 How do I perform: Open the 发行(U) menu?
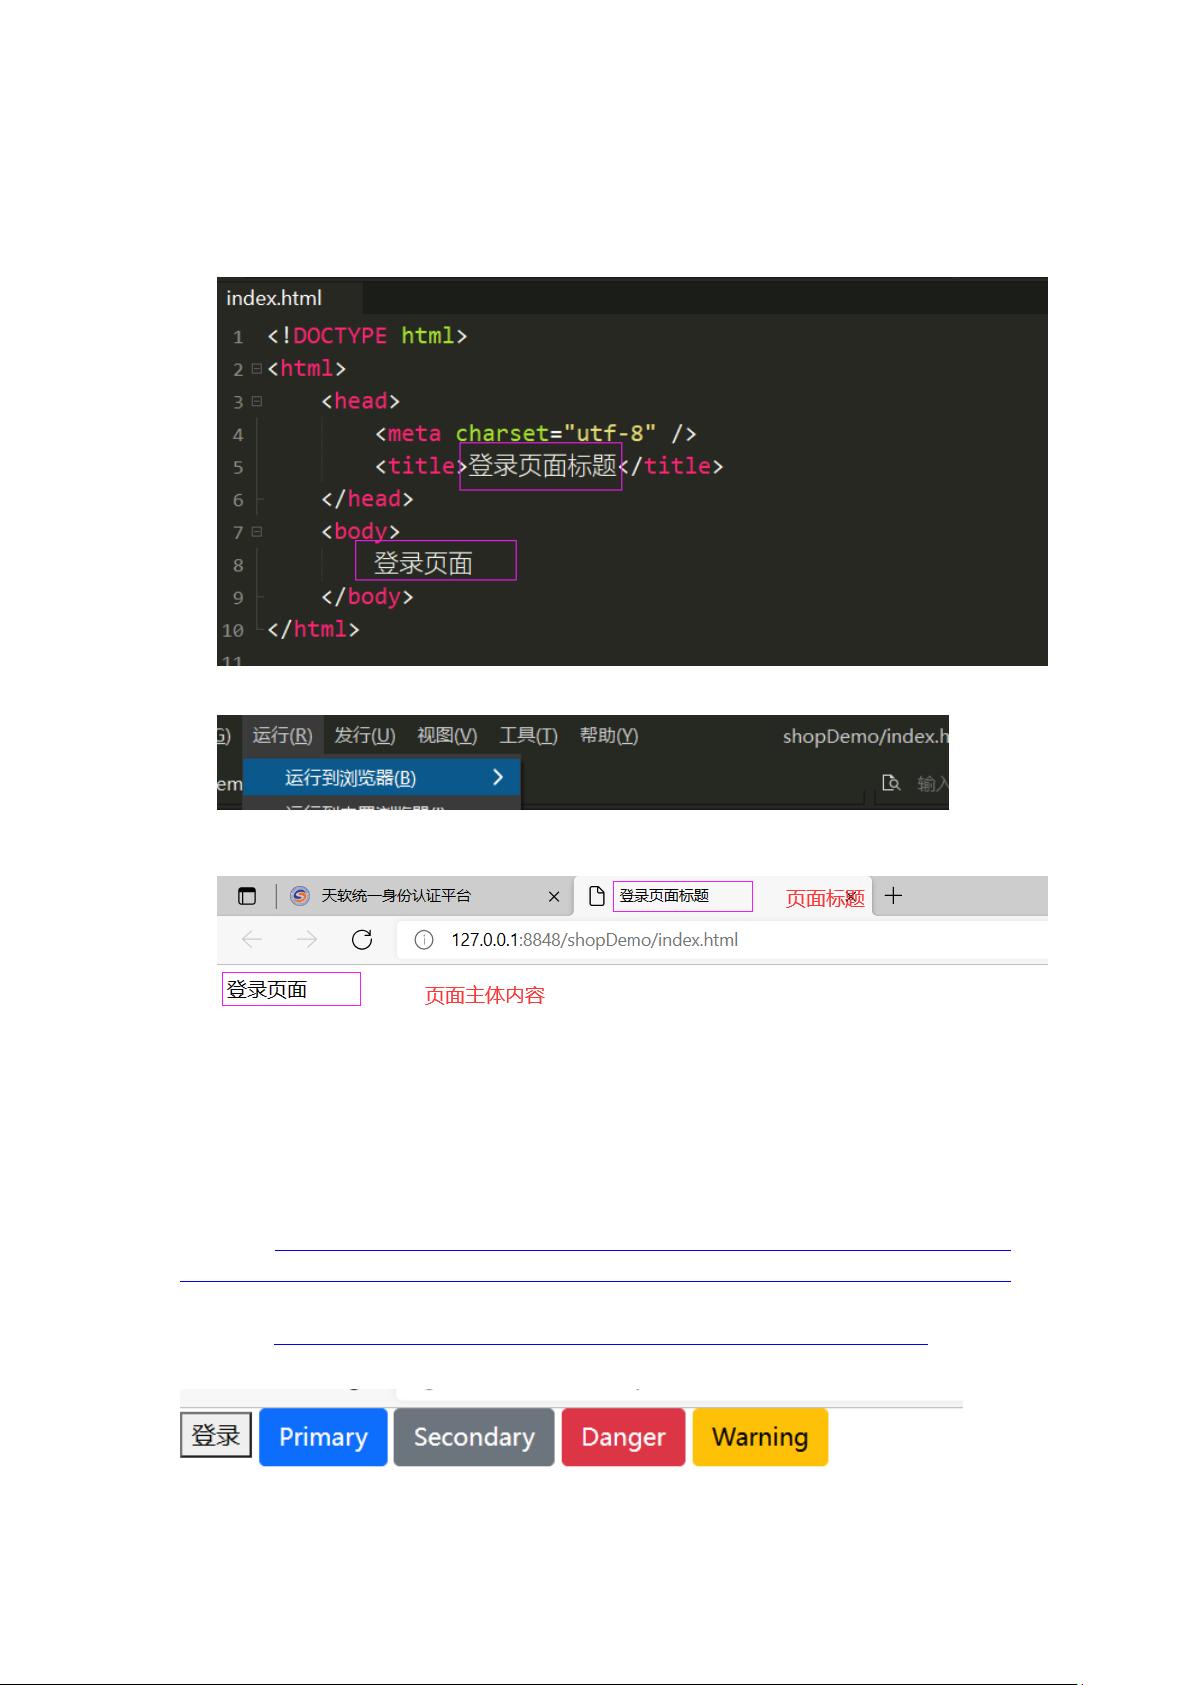point(364,736)
